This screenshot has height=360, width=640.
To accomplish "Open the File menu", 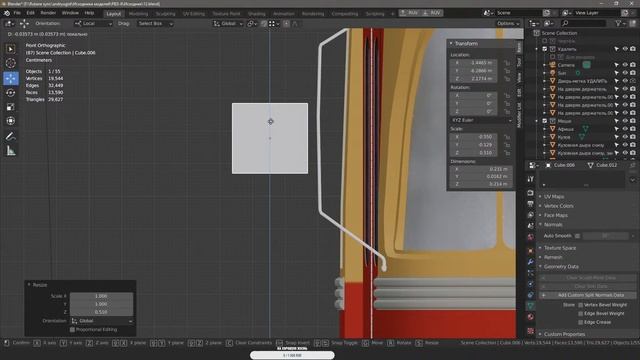I will (17, 13).
